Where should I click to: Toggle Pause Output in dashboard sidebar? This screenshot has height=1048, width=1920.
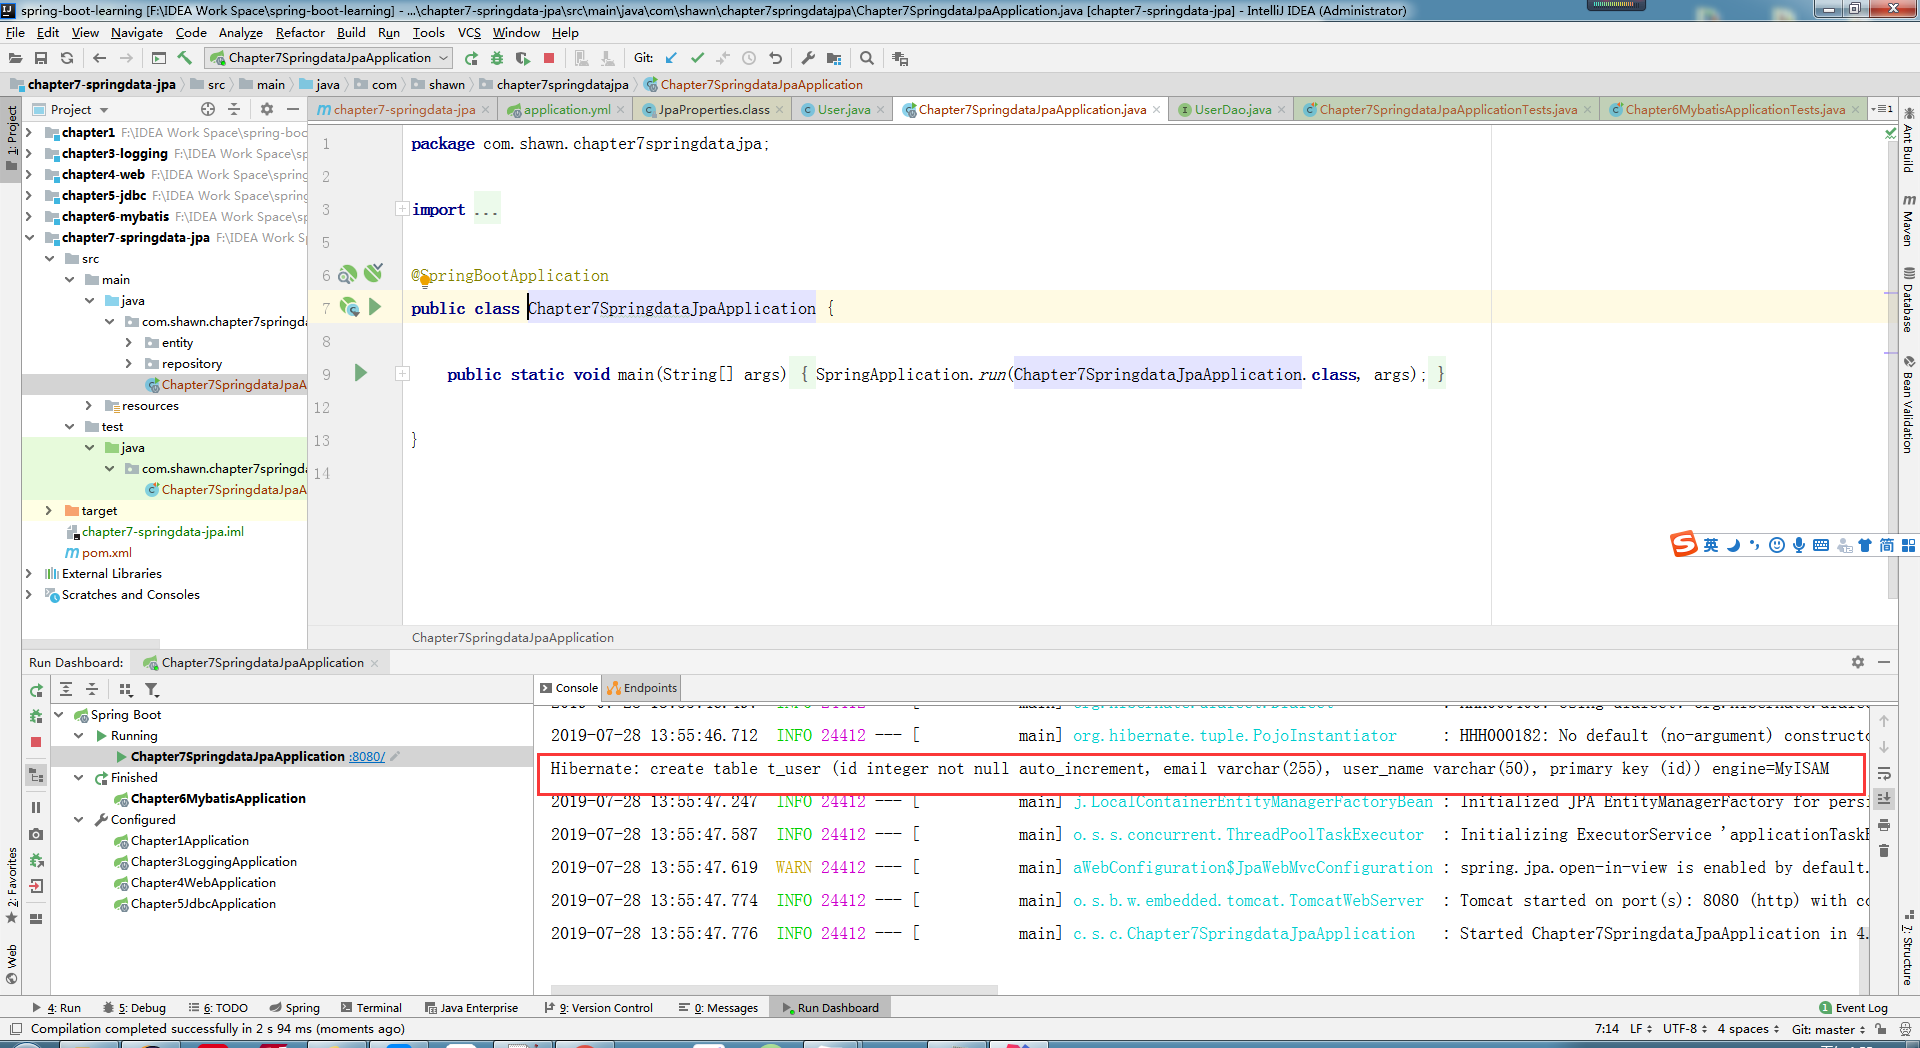point(36,808)
